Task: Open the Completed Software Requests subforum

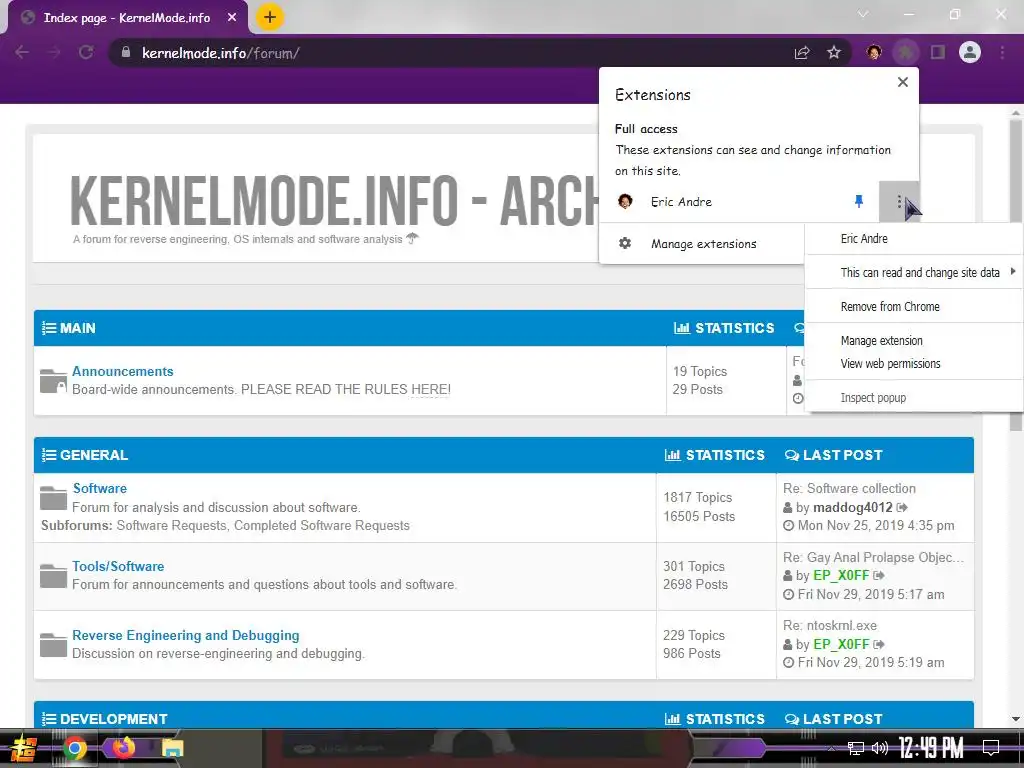Action: pos(322,525)
